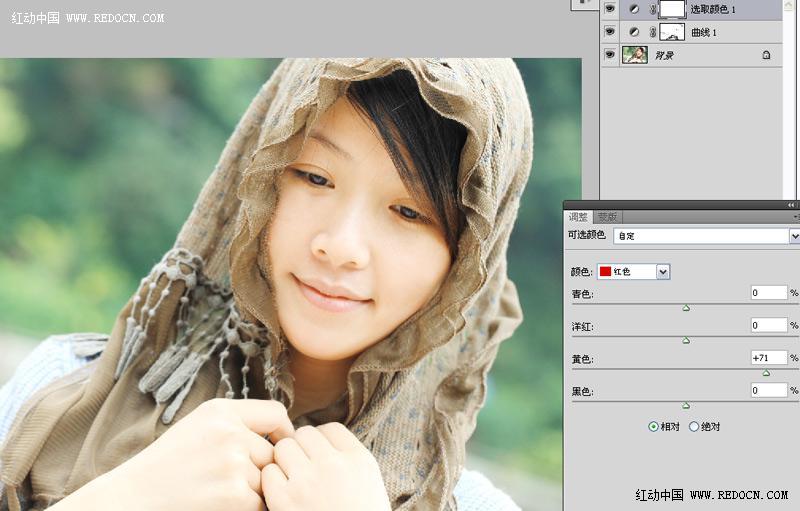Open the 颜色 dropdown showing 红色
The height and width of the screenshot is (511, 800).
(x=663, y=271)
